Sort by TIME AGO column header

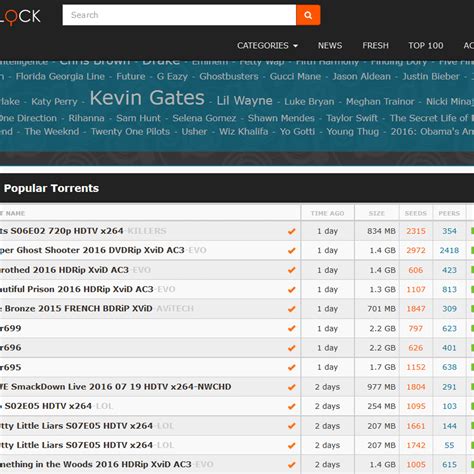[327, 213]
